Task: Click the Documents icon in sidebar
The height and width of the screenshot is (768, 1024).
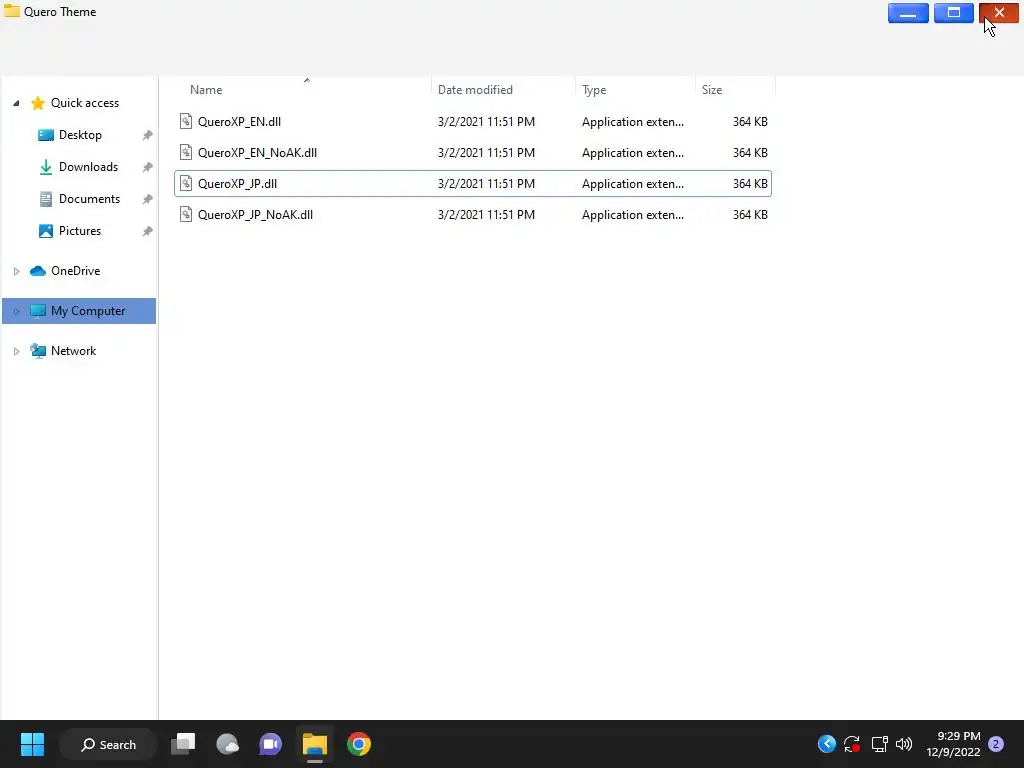Action: pos(46,199)
